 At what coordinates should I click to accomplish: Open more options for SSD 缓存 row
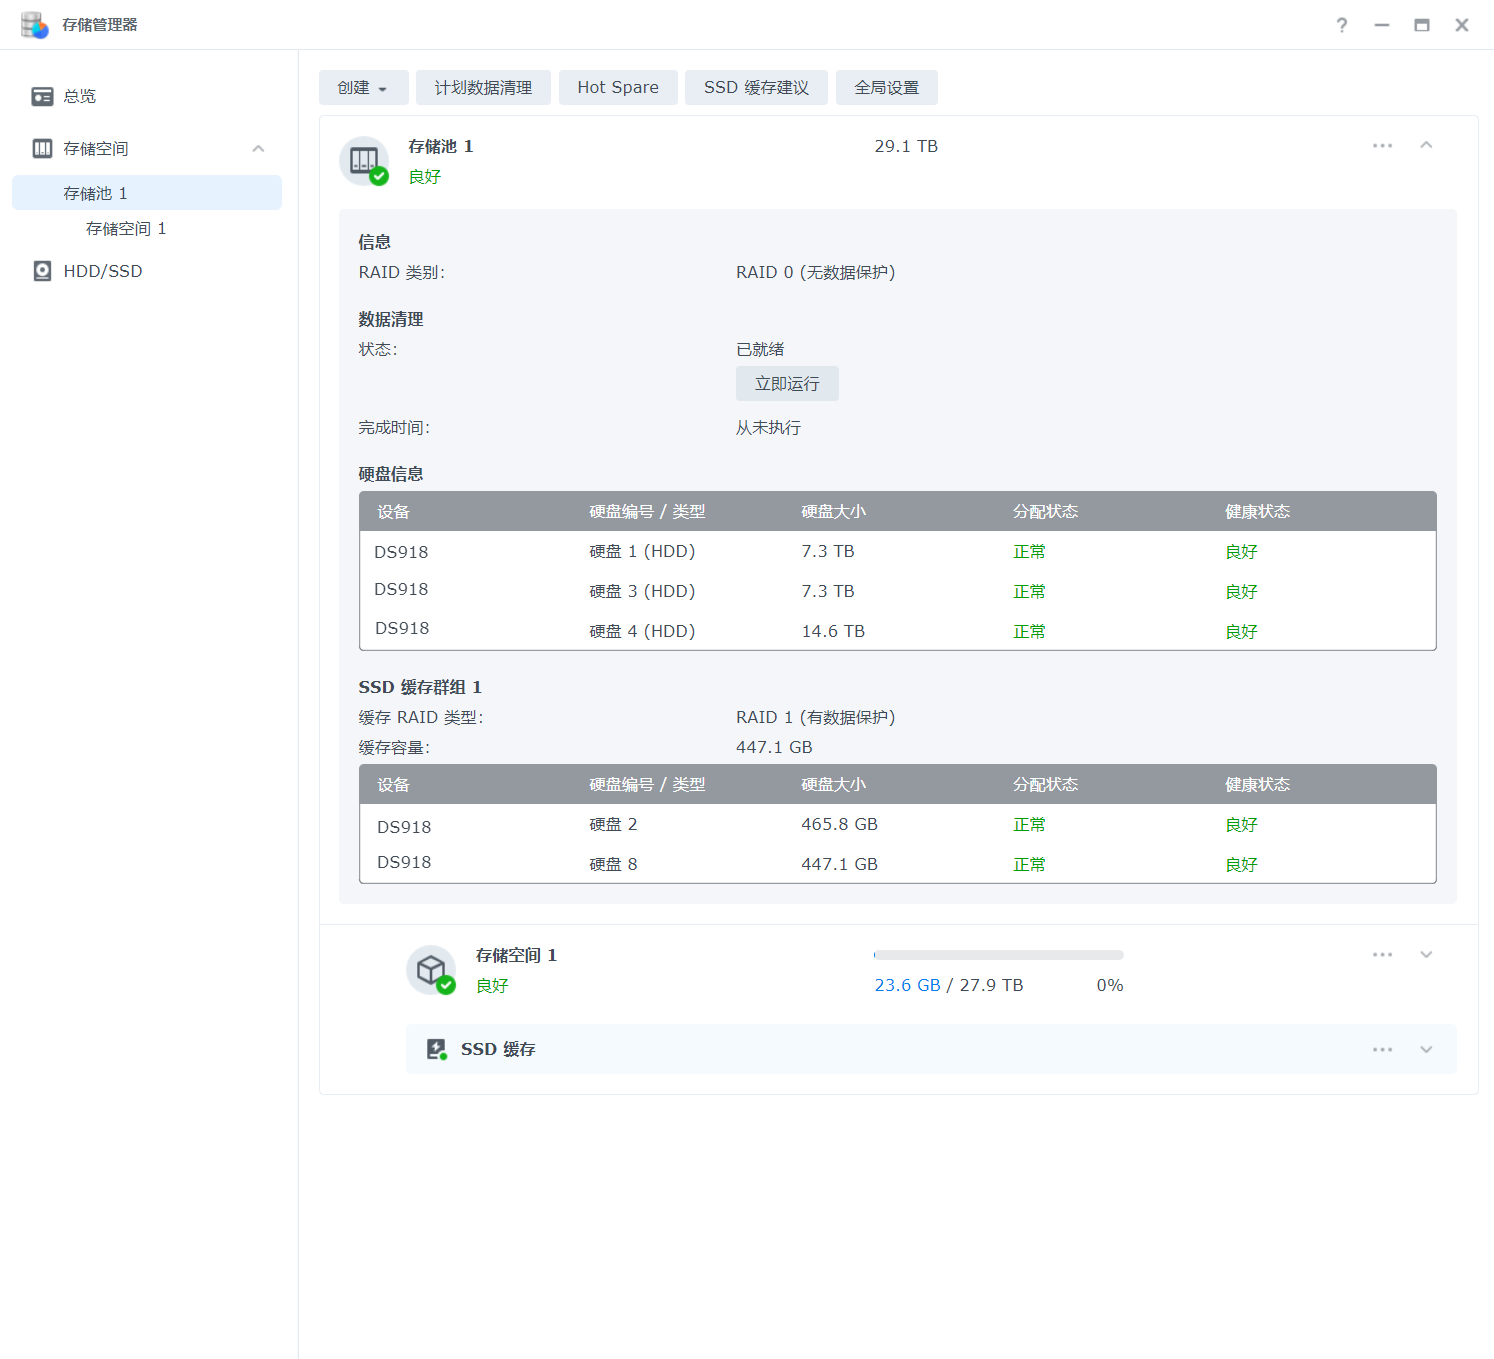point(1382,1049)
